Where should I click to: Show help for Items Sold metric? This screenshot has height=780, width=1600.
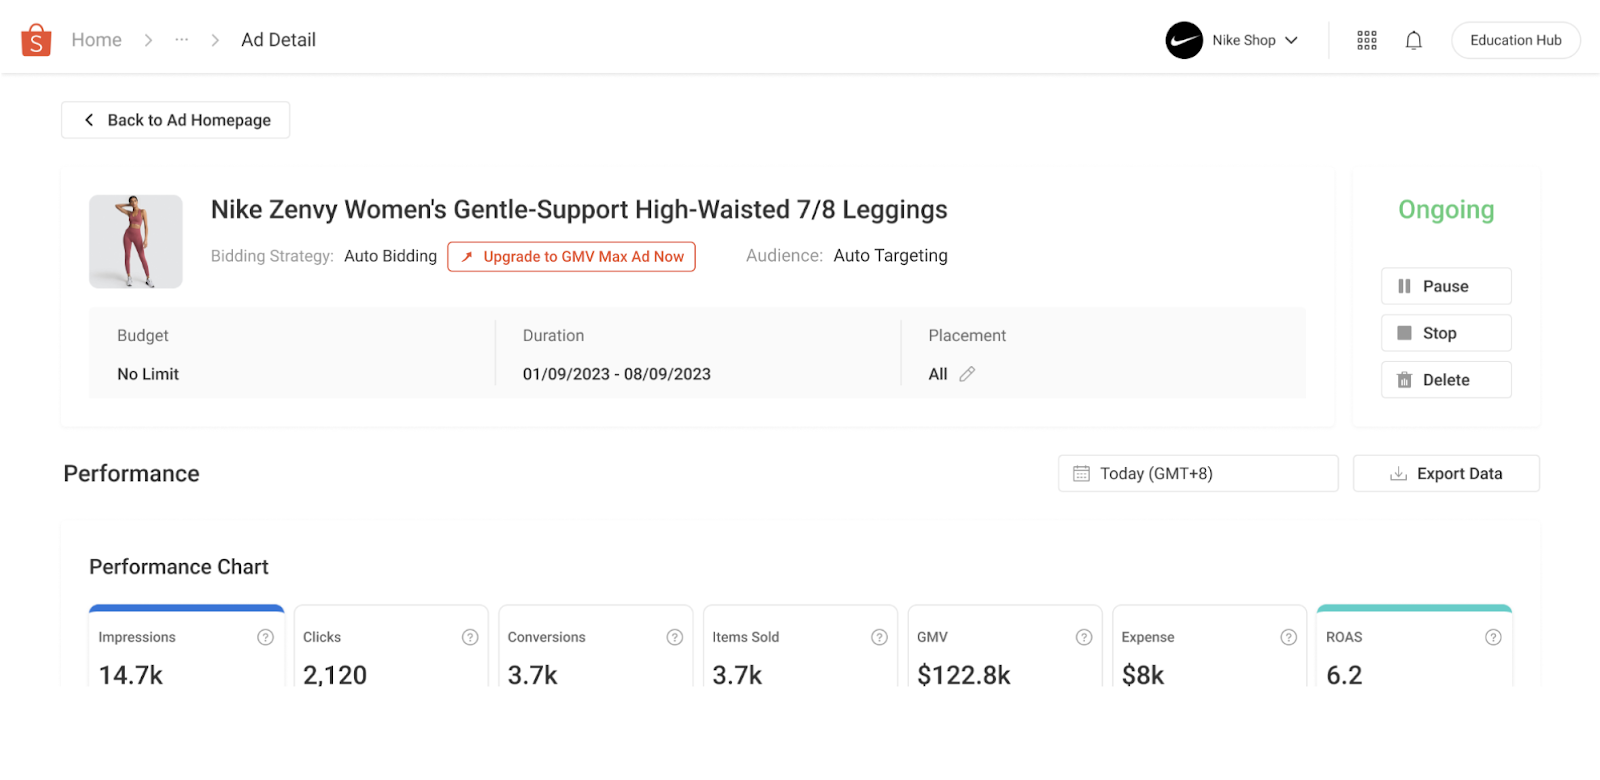(879, 637)
